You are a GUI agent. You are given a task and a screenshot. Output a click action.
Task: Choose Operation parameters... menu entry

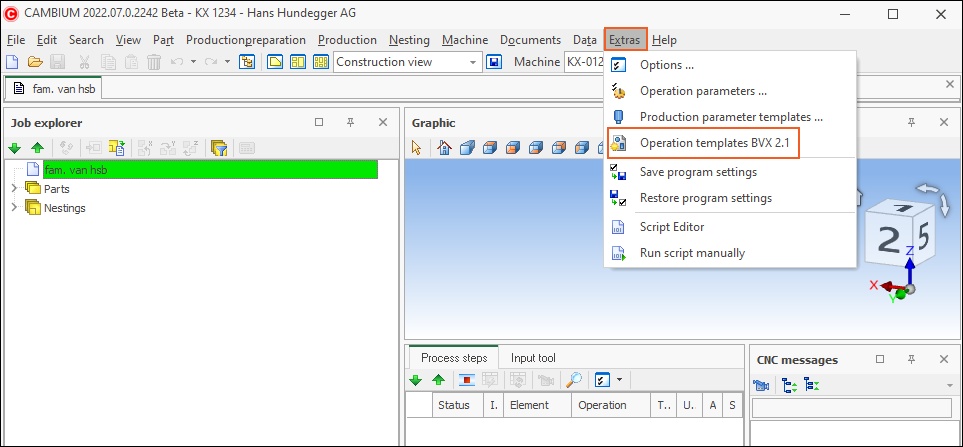(730, 91)
